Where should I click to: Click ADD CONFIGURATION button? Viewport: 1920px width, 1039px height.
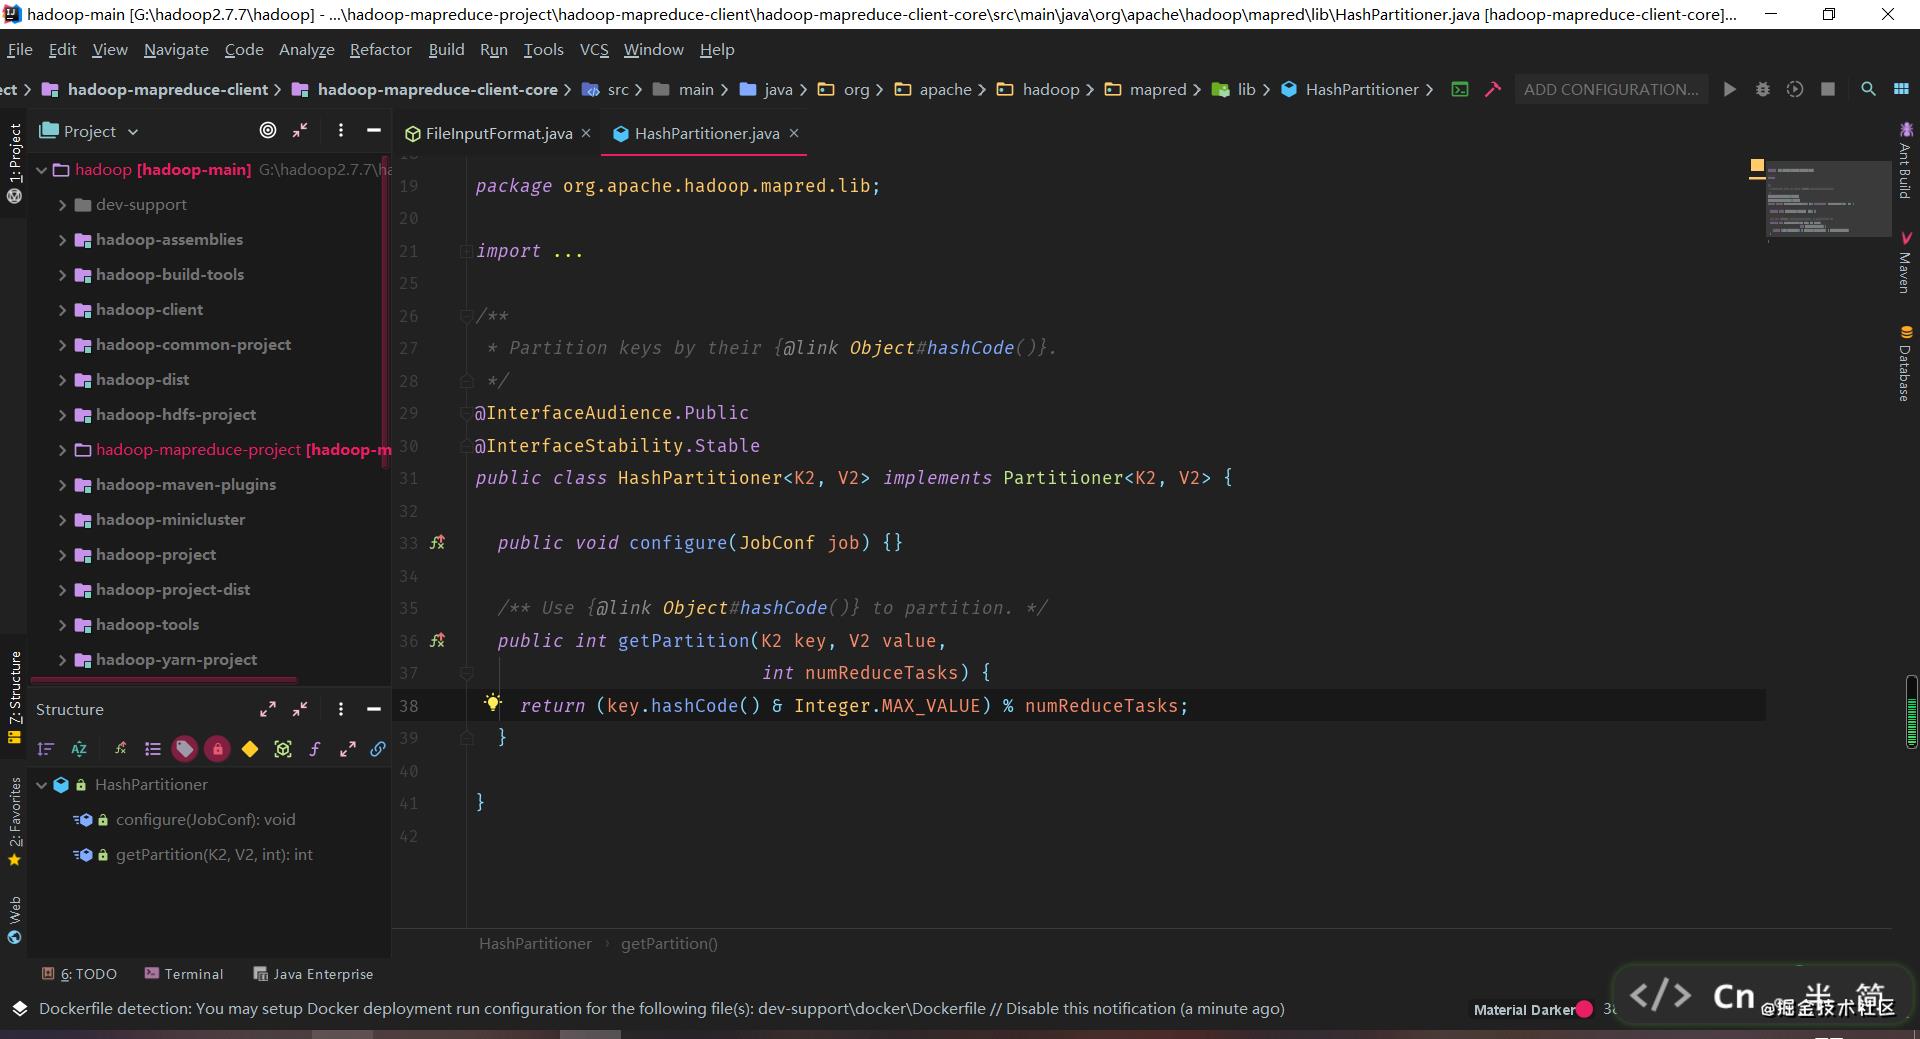click(1611, 89)
